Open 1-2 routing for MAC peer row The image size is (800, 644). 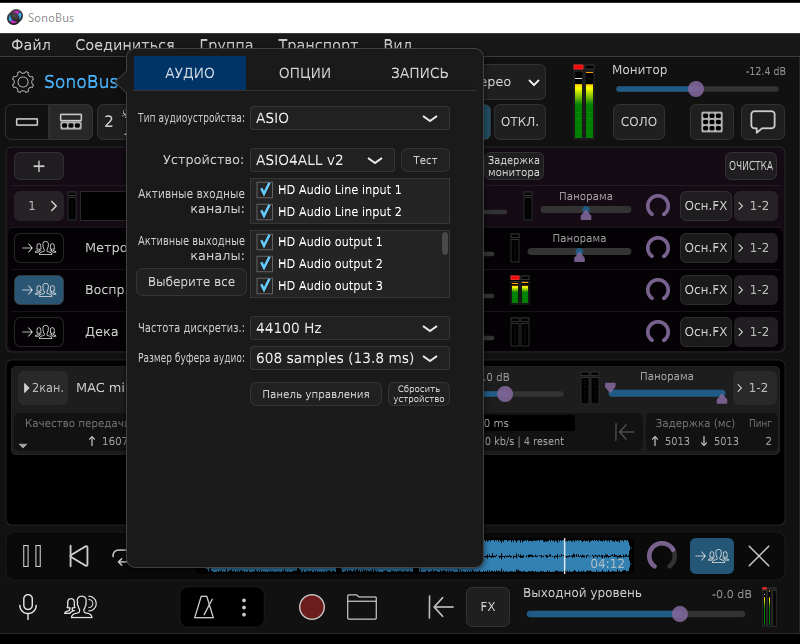pyautogui.click(x=755, y=388)
